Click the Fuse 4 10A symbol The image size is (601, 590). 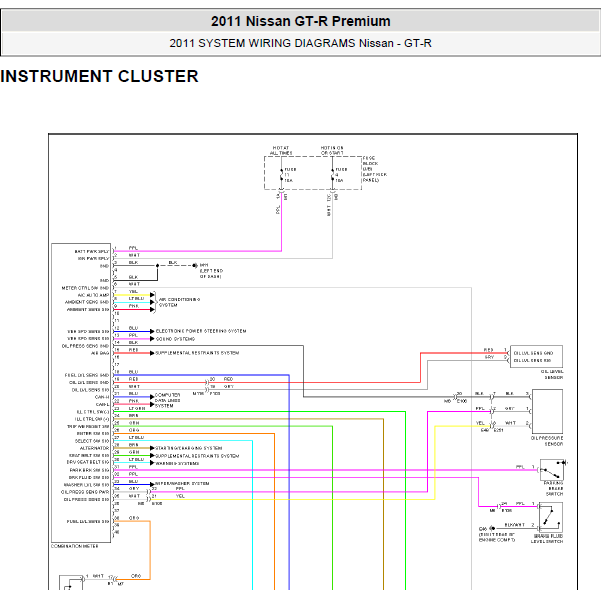coord(333,174)
